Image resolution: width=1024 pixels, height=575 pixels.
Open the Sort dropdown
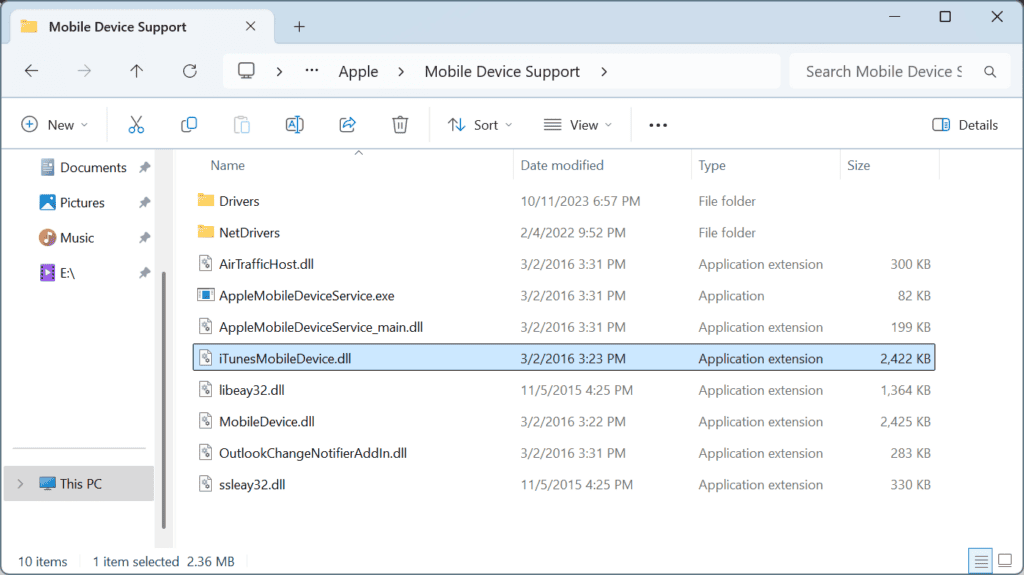[480, 125]
